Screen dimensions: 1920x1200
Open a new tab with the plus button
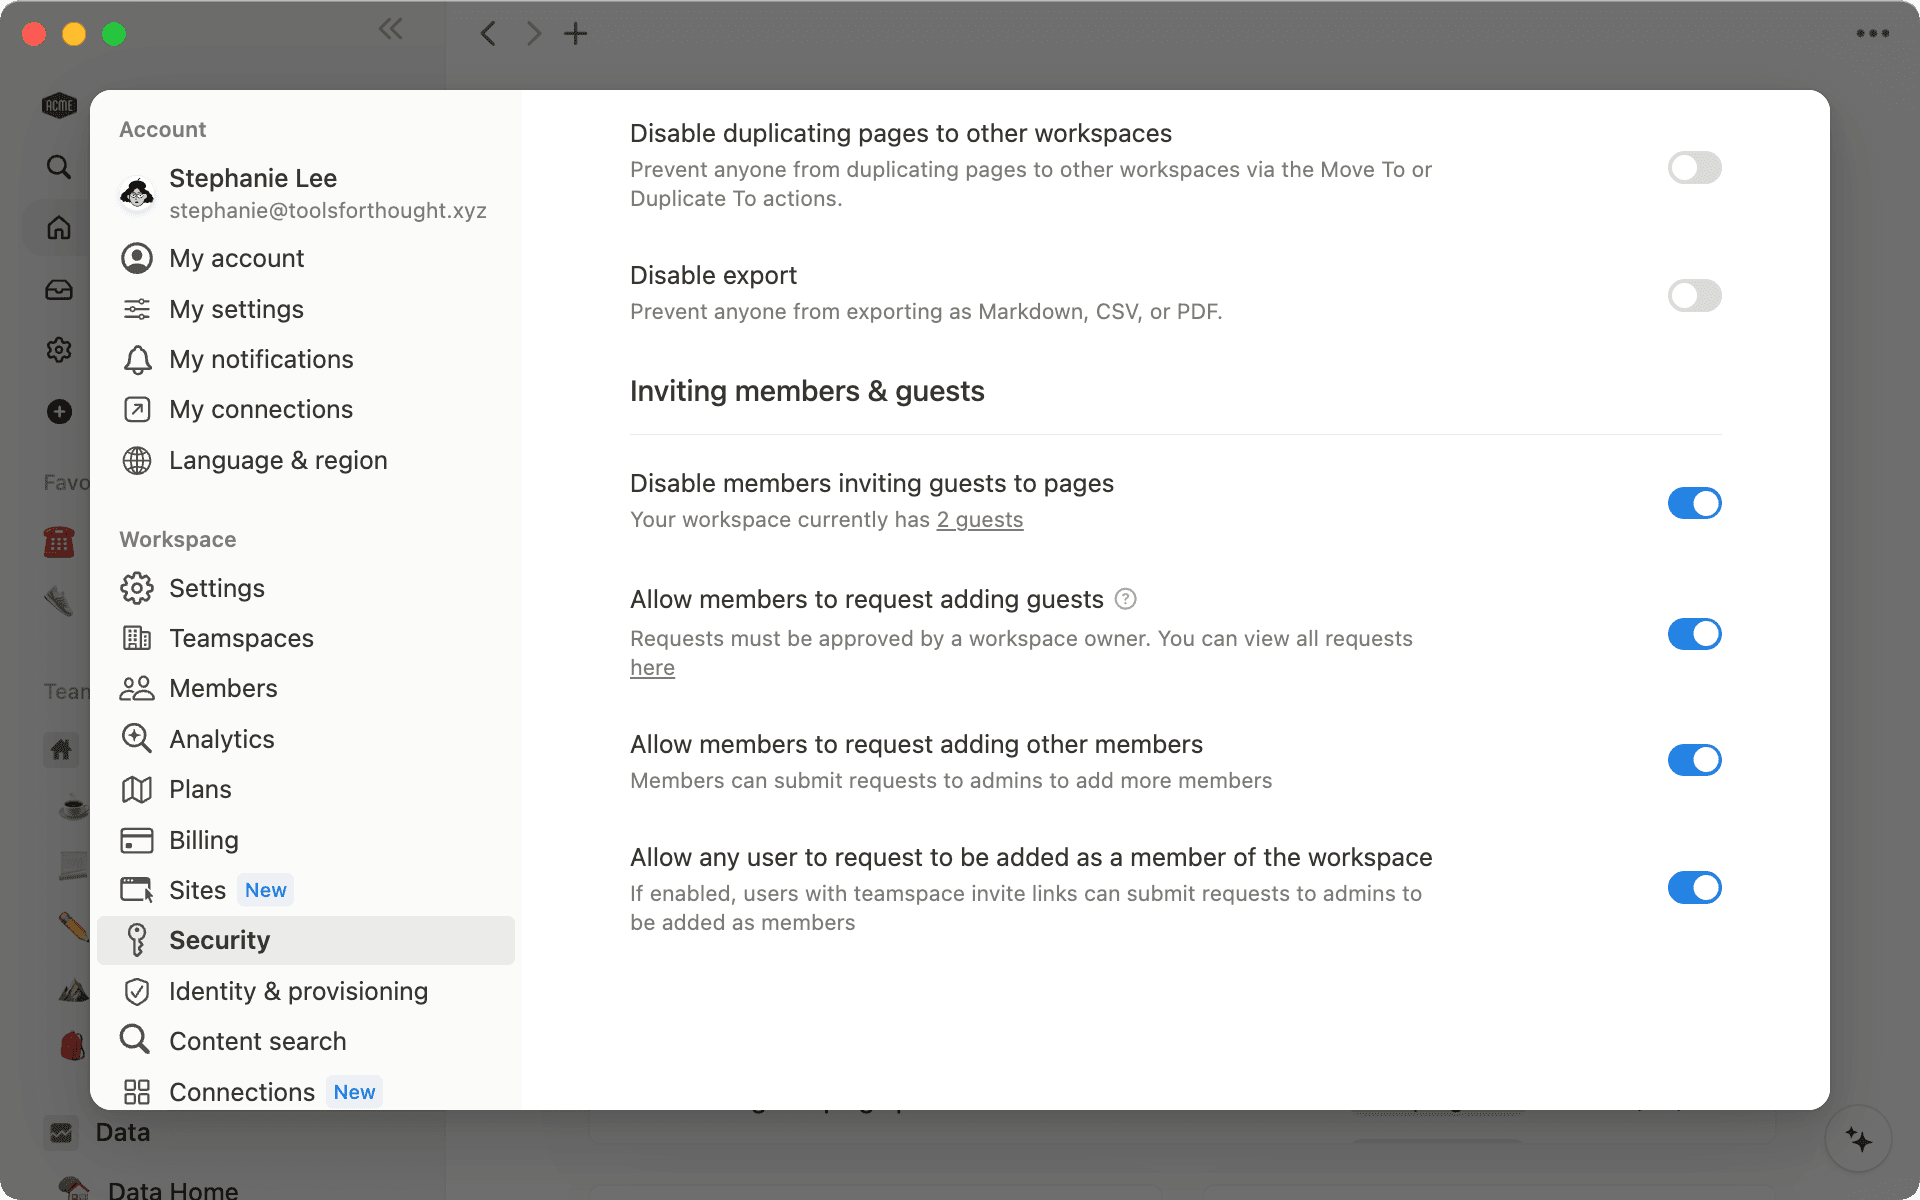click(x=575, y=33)
